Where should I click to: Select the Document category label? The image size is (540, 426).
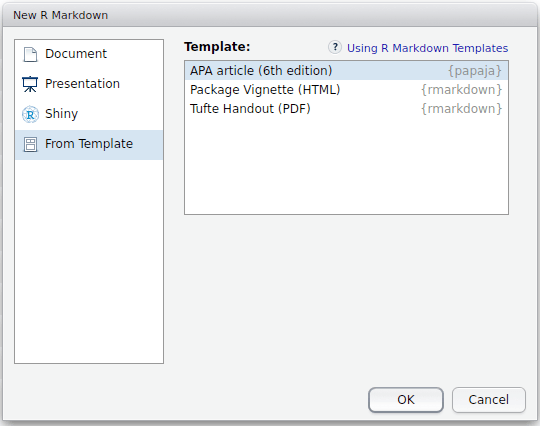[x=76, y=54]
